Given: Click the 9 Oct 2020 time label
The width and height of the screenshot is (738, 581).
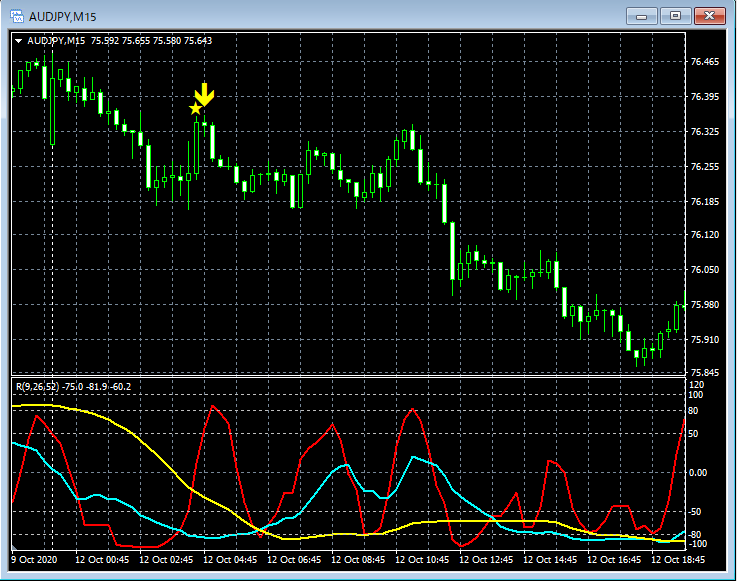Looking at the screenshot, I should (34, 559).
